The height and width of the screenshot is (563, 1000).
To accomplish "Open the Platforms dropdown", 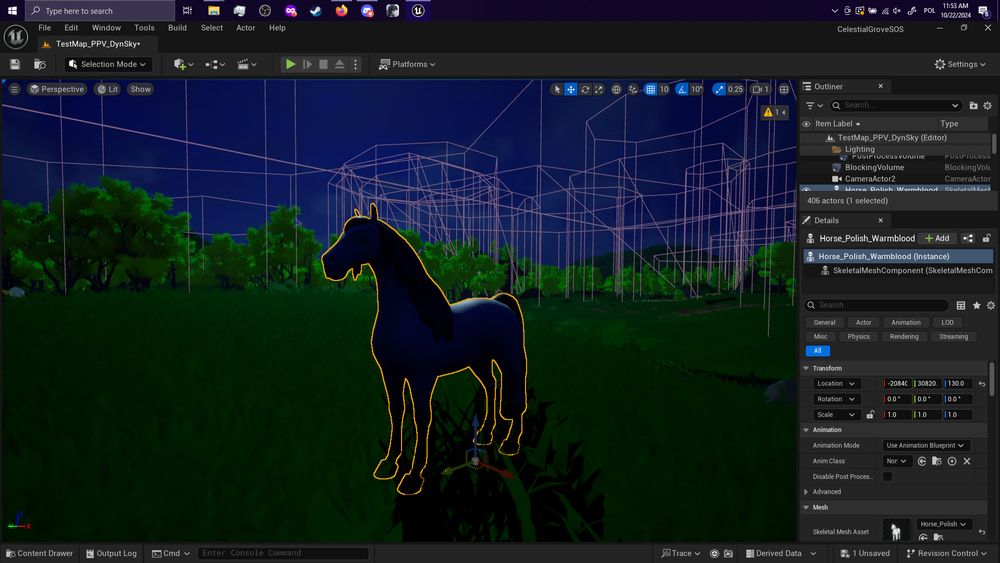I will (407, 64).
